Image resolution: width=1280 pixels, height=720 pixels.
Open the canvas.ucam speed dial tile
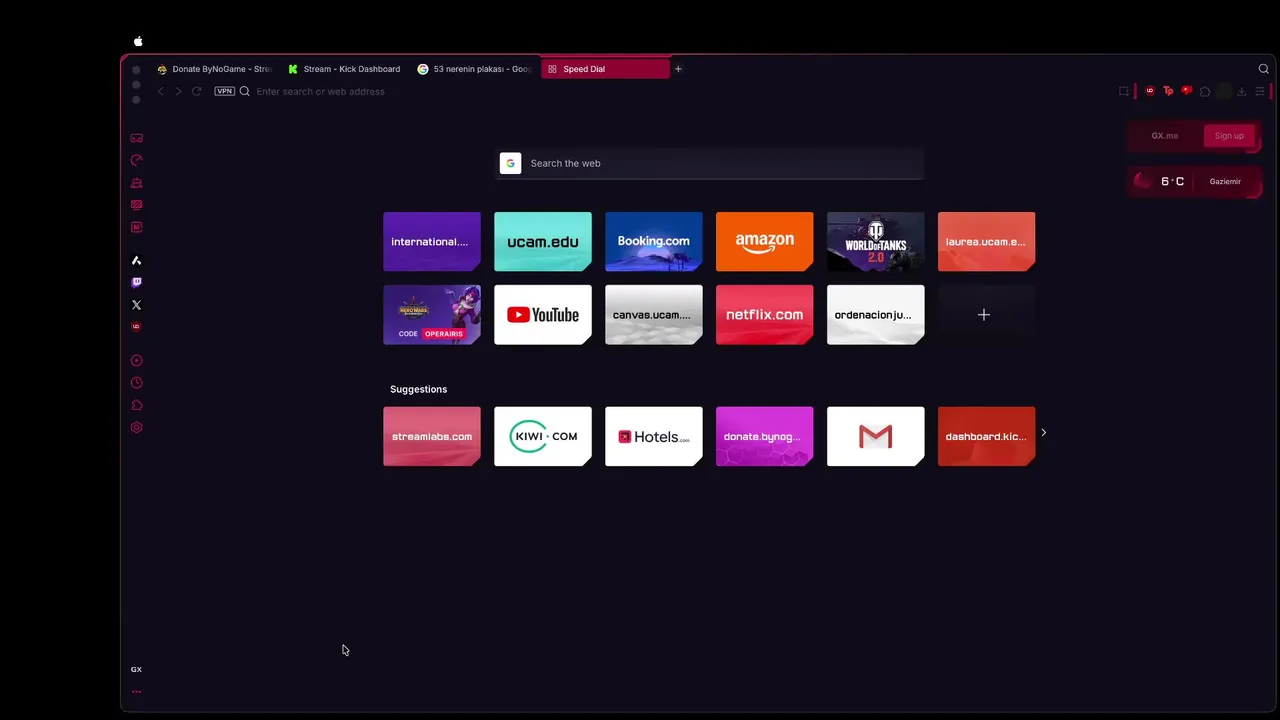pos(654,314)
